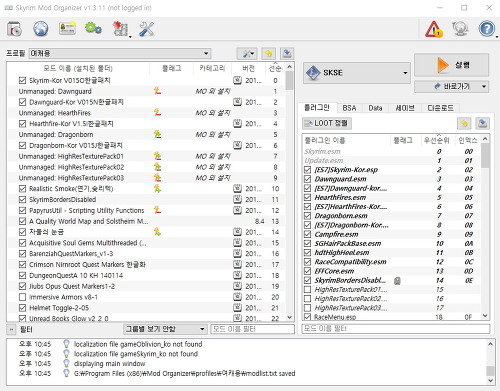Click the flag icon on Unmanaged: HighResTexturePack01 row
Screen dimensions: 500x391
coord(157,156)
